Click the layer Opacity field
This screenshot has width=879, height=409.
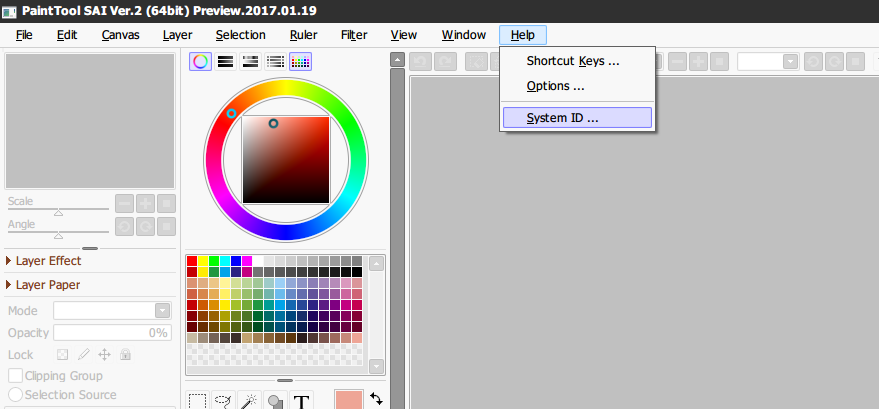pos(112,332)
